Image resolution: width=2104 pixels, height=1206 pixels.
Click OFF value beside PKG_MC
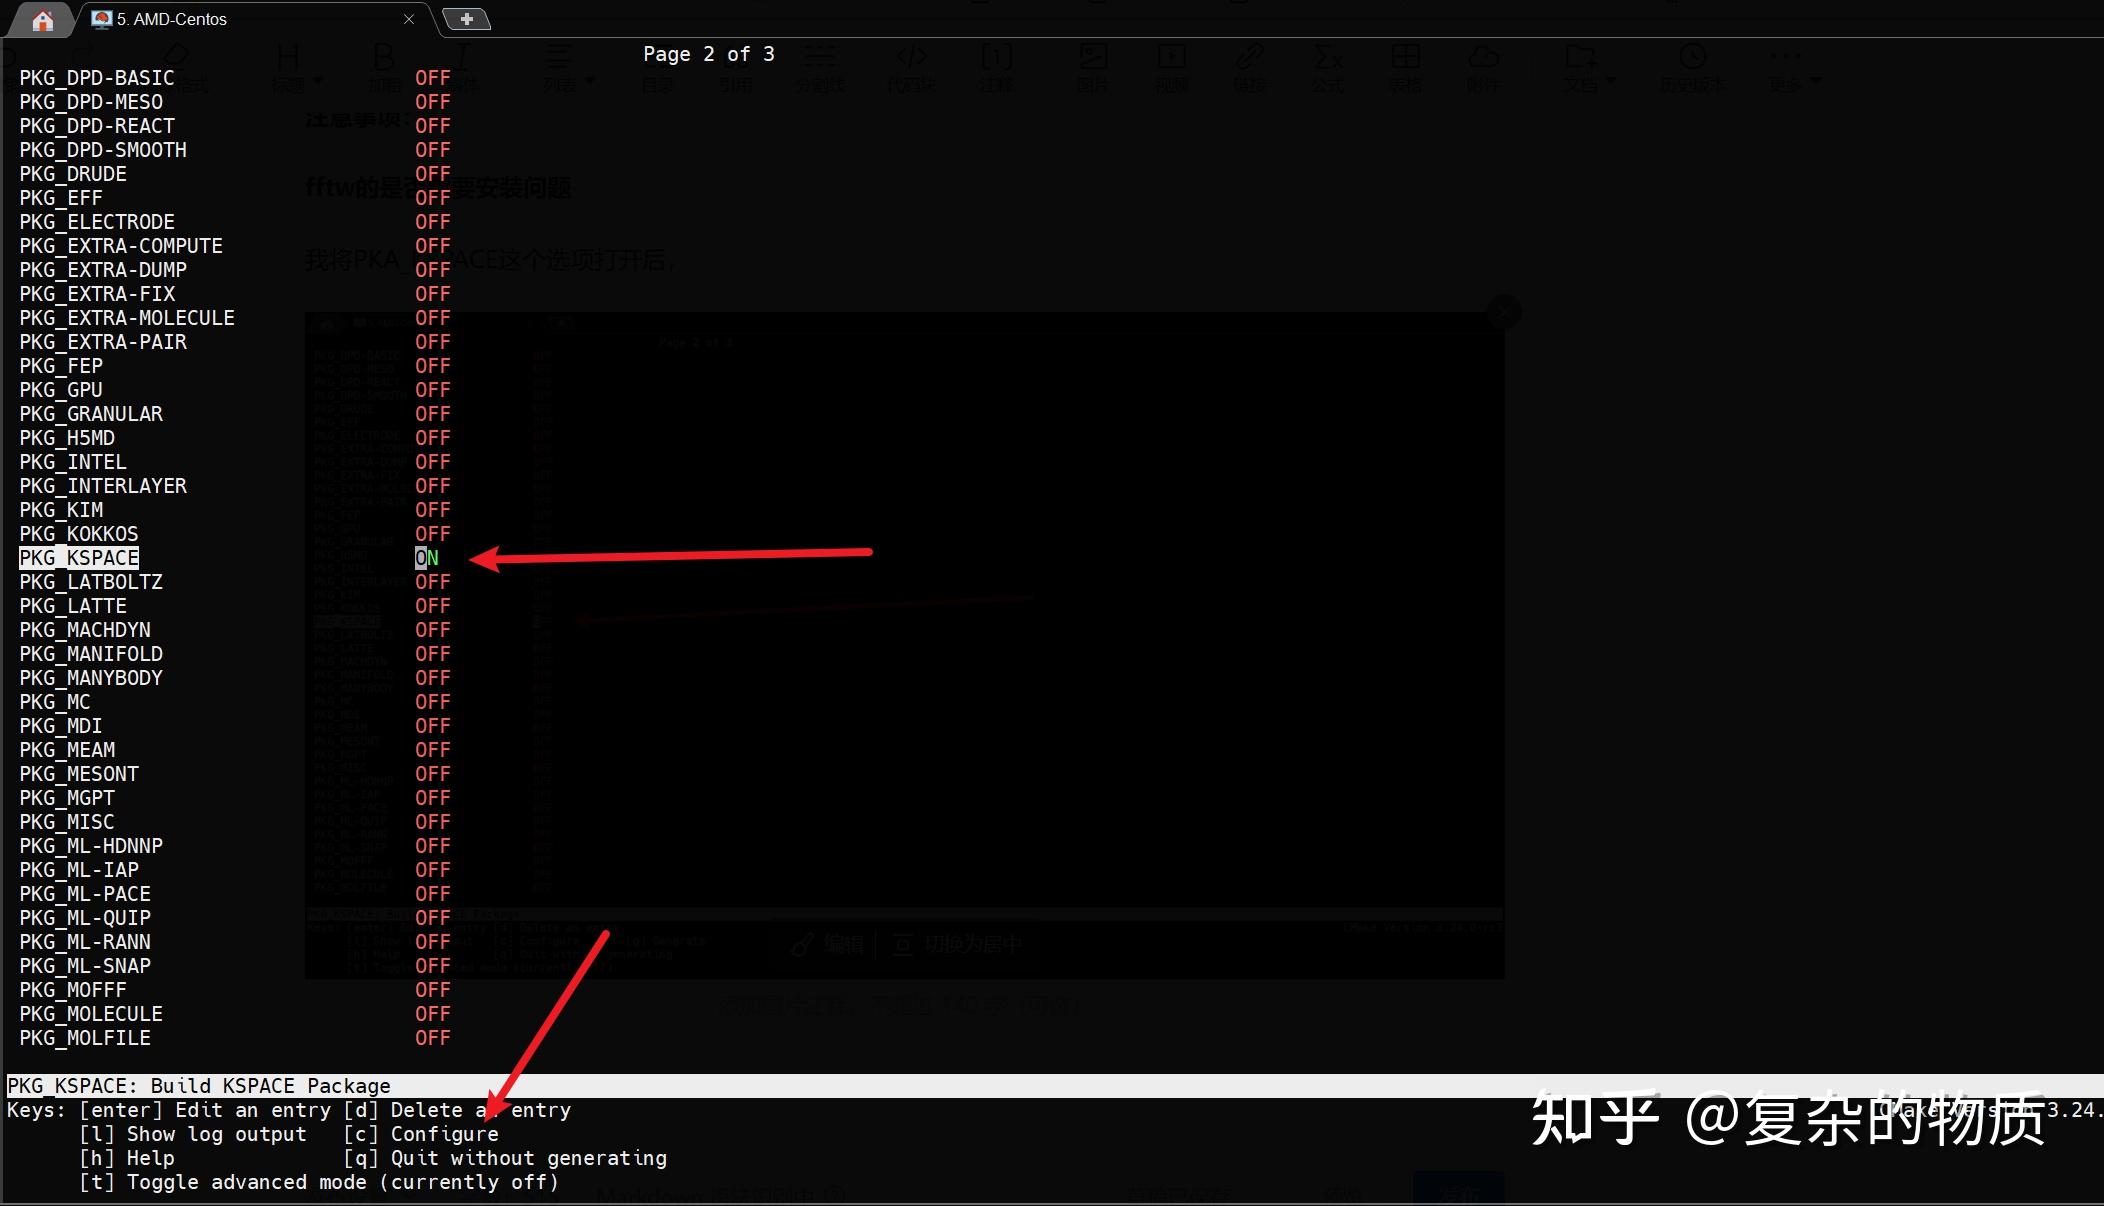coord(433,702)
